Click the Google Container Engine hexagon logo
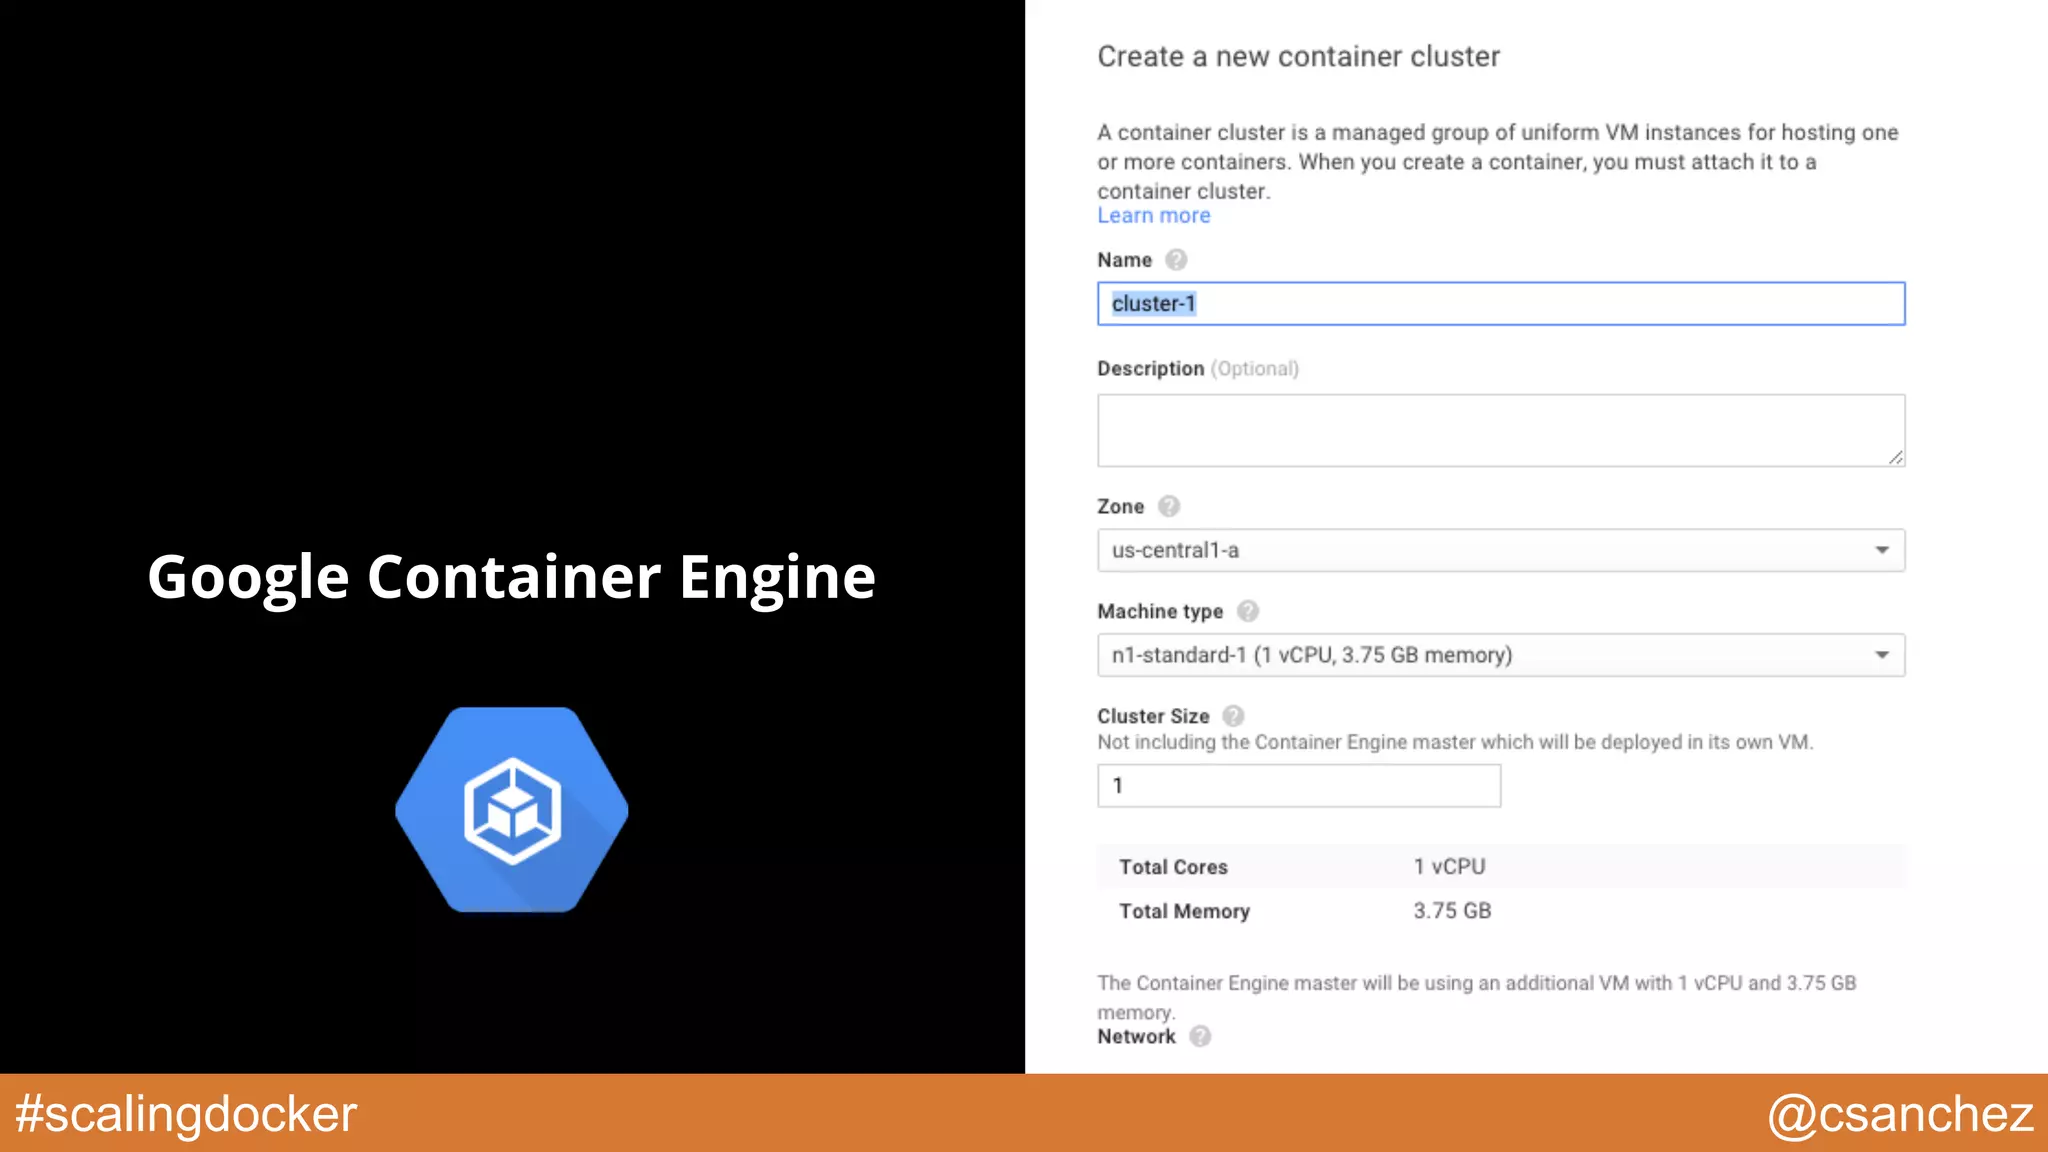The height and width of the screenshot is (1152, 2048). (512, 810)
